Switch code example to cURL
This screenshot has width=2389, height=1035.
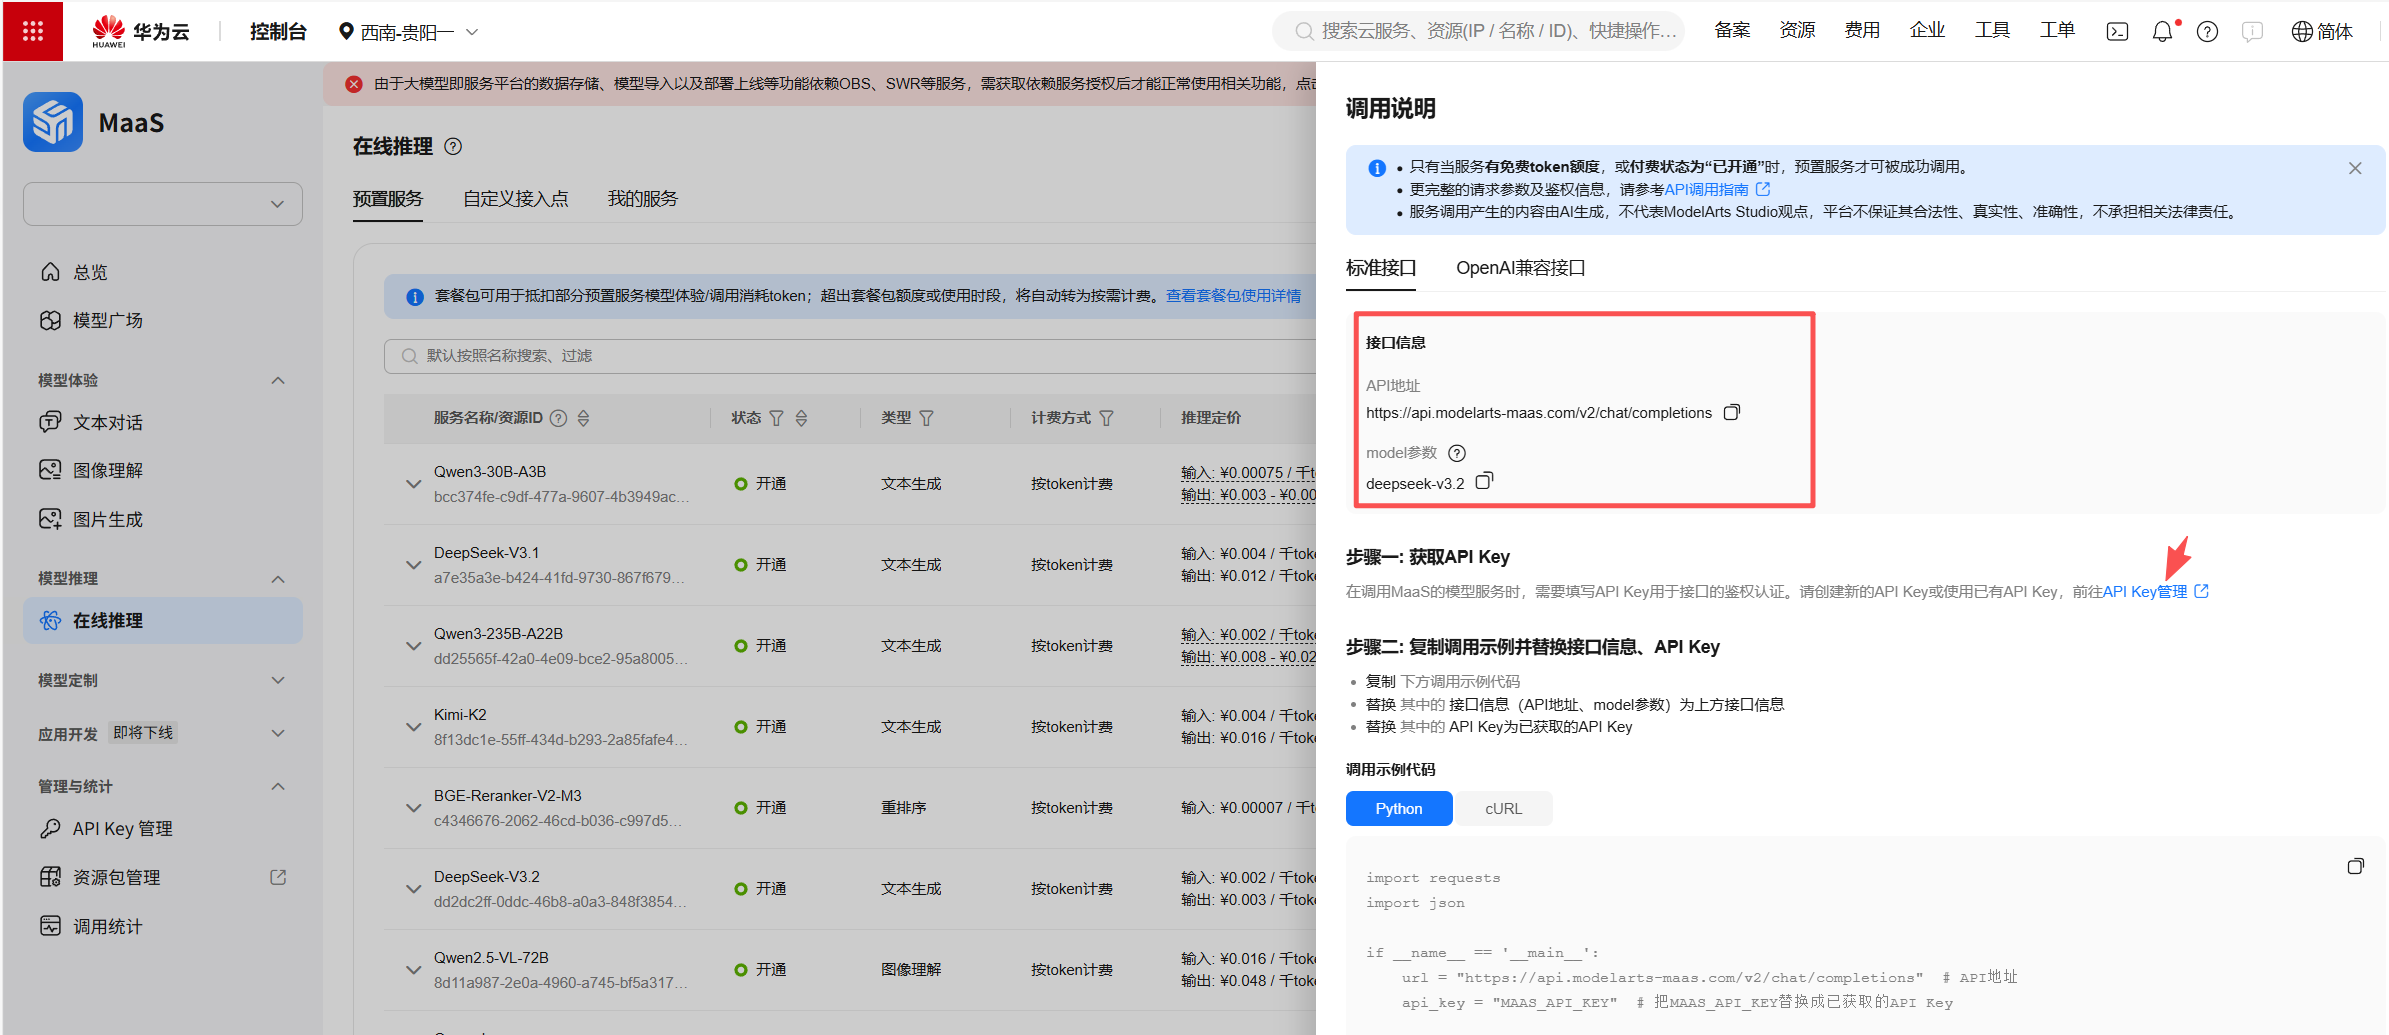click(x=1502, y=809)
